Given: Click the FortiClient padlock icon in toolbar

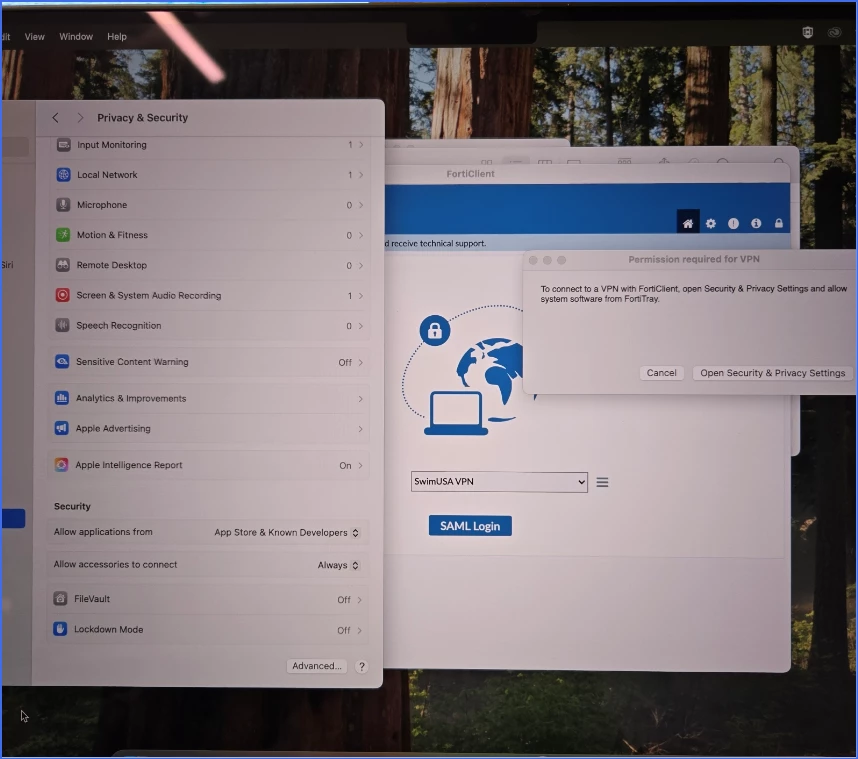Looking at the screenshot, I should [x=779, y=223].
